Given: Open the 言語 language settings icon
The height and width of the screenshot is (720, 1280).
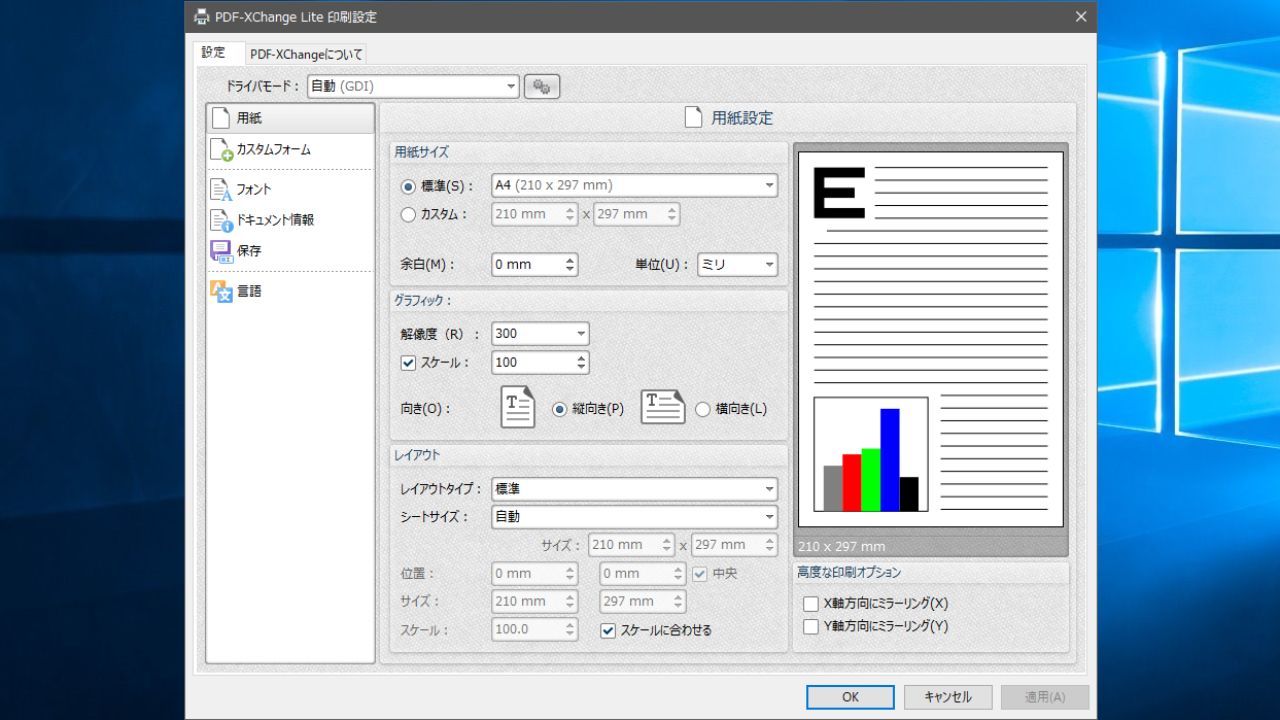Looking at the screenshot, I should tap(221, 291).
